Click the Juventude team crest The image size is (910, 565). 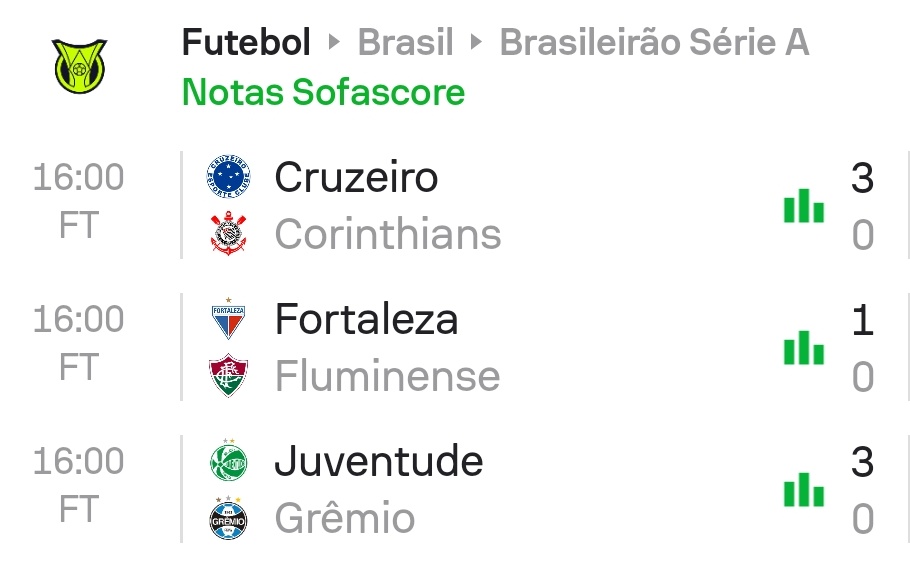click(228, 462)
